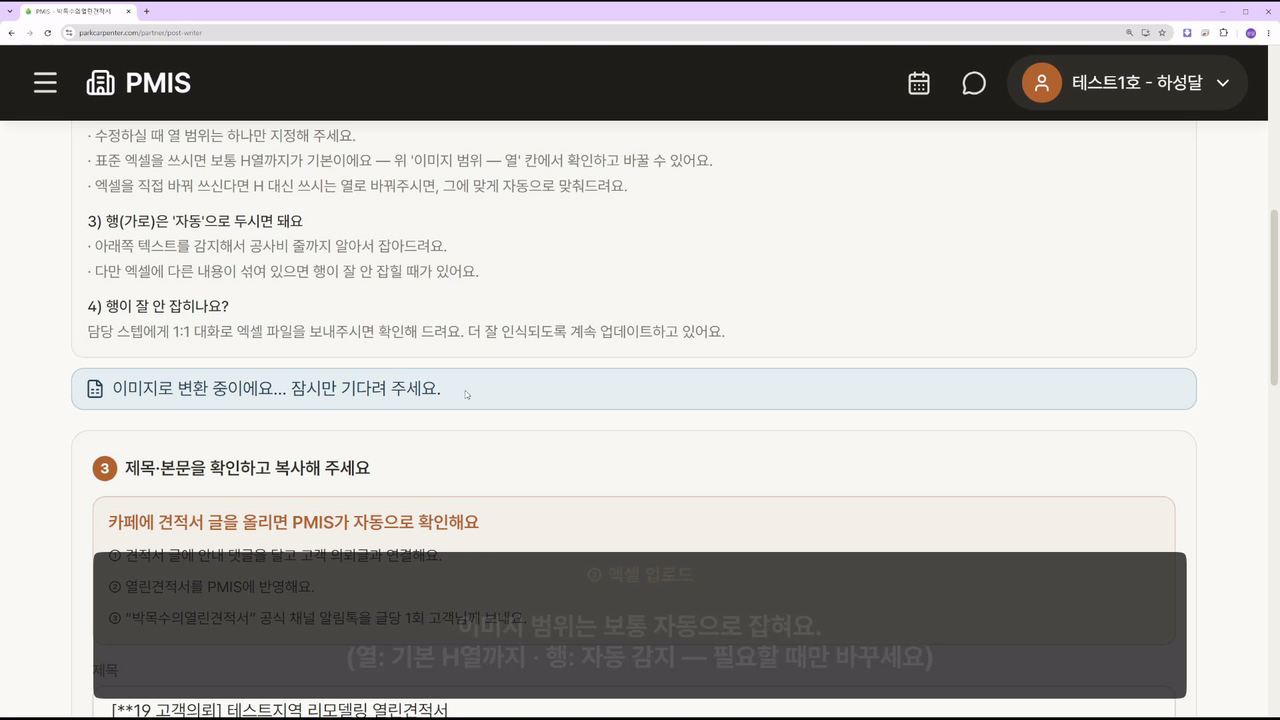Select the PMIS 박목수의열린견적서 browser tab
The height and width of the screenshot is (720, 1280).
pyautogui.click(x=78, y=11)
